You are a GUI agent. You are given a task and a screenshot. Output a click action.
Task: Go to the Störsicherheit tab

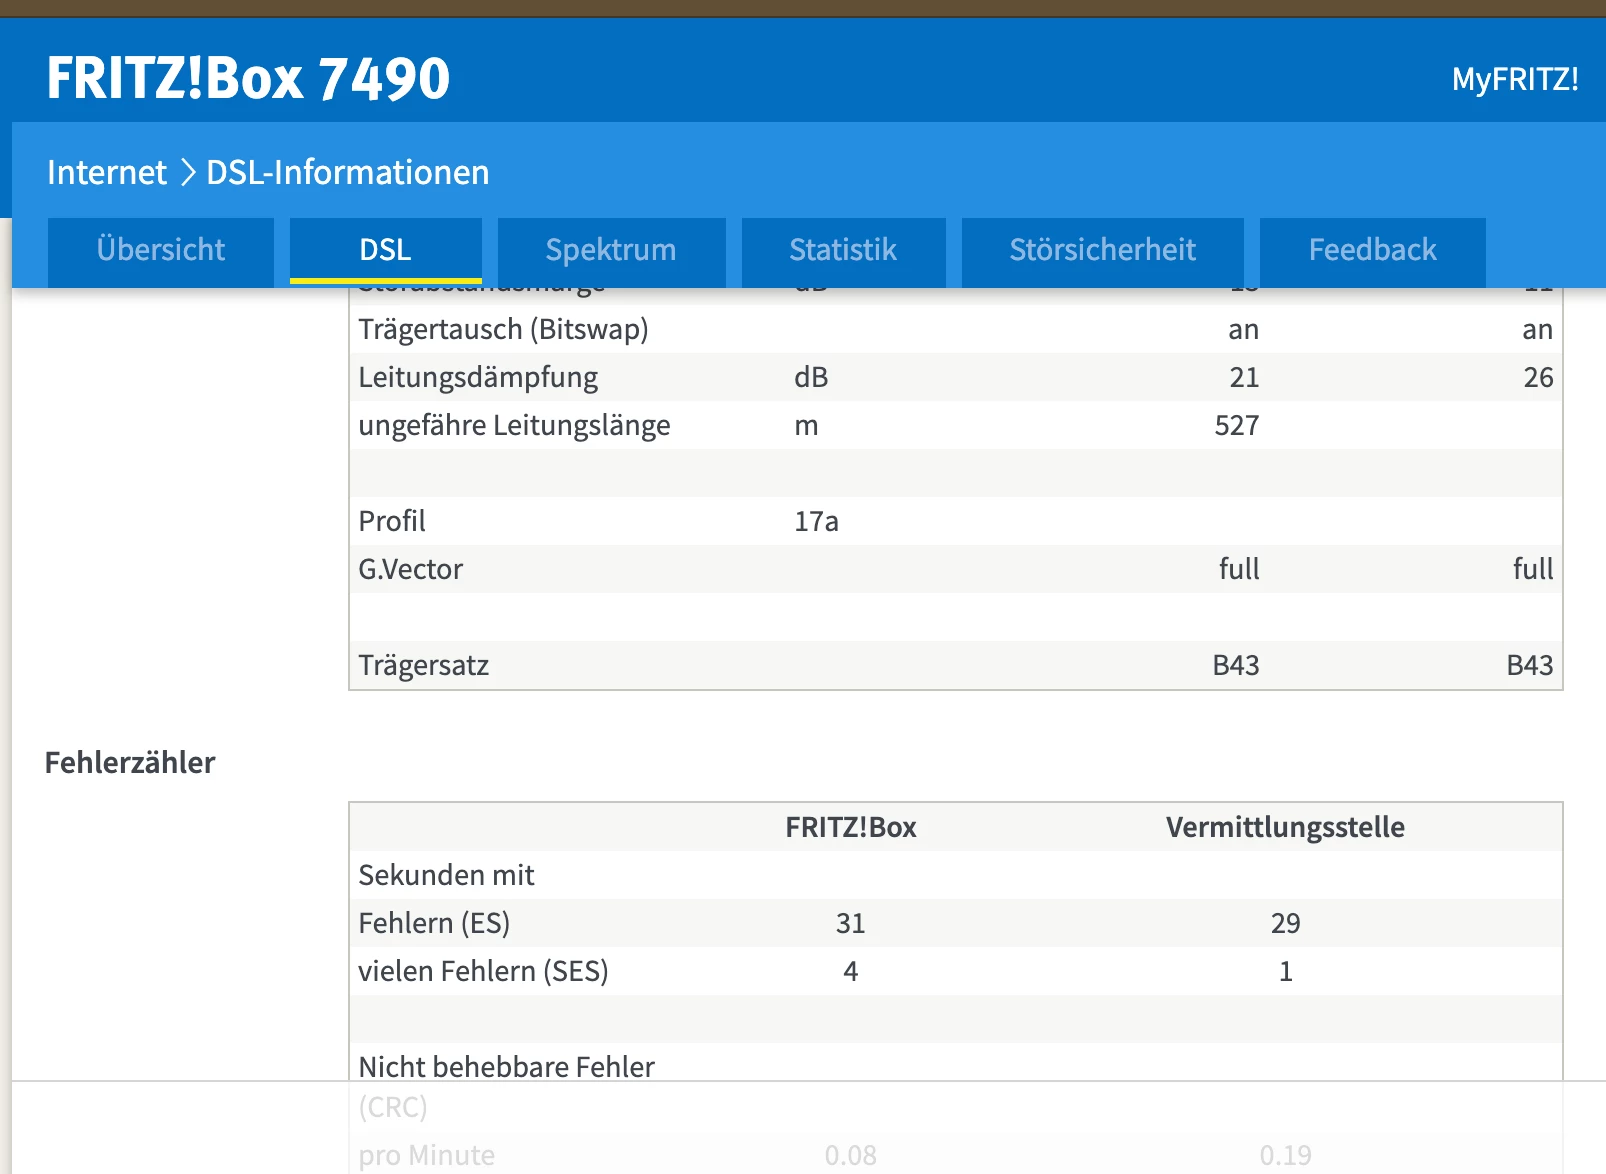1102,250
